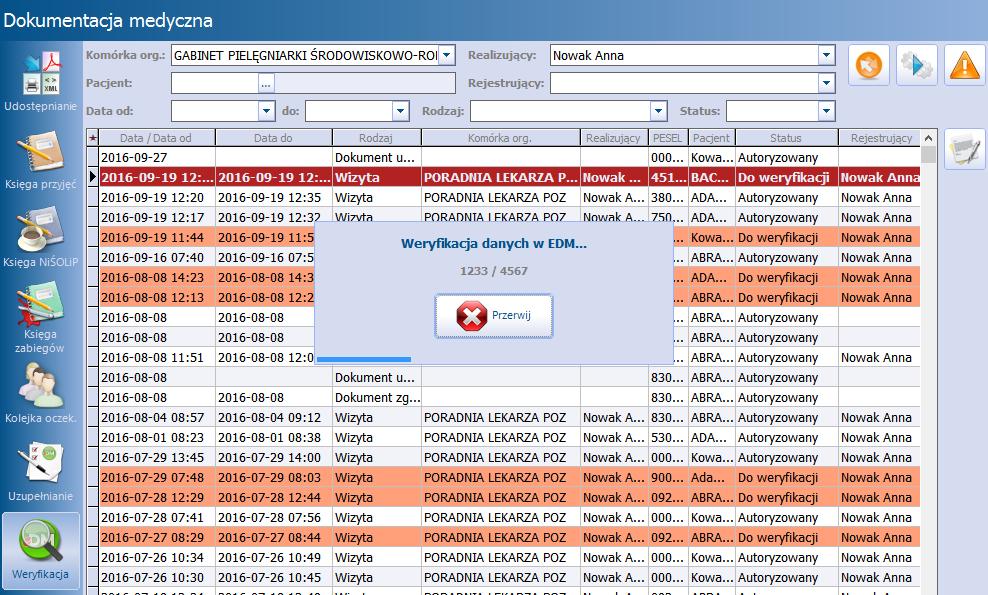Image resolution: width=988 pixels, height=595 pixels.
Task: Sort by Realizujący column header
Action: pyautogui.click(x=613, y=138)
